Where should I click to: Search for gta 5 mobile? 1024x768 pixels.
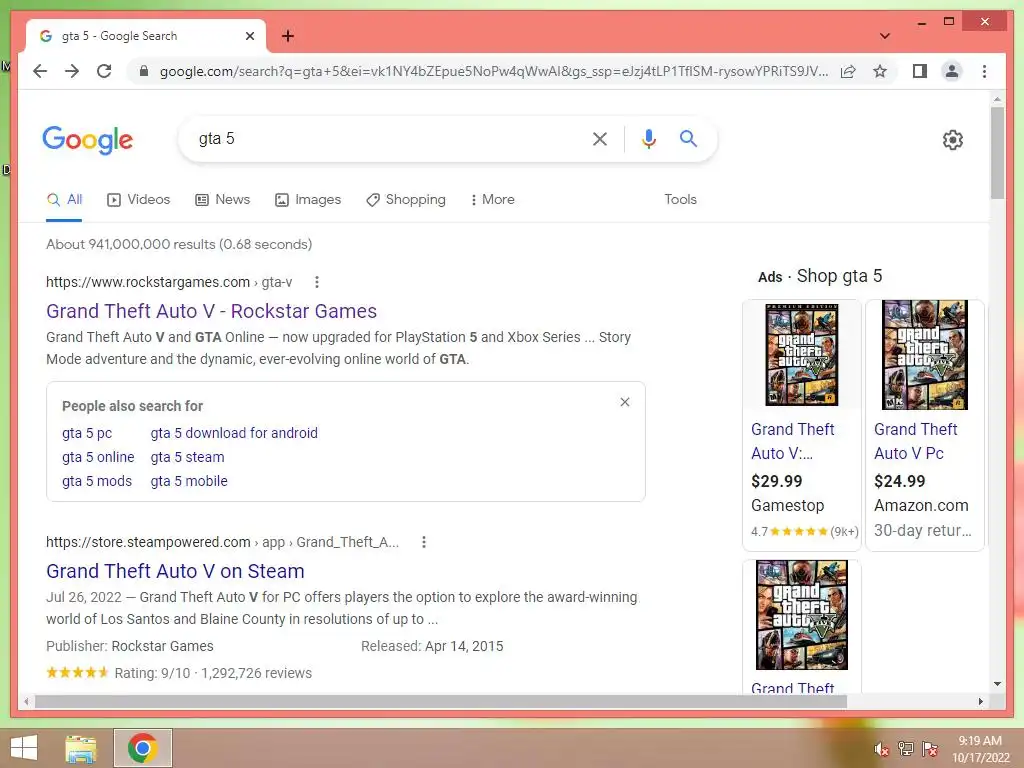tap(189, 481)
